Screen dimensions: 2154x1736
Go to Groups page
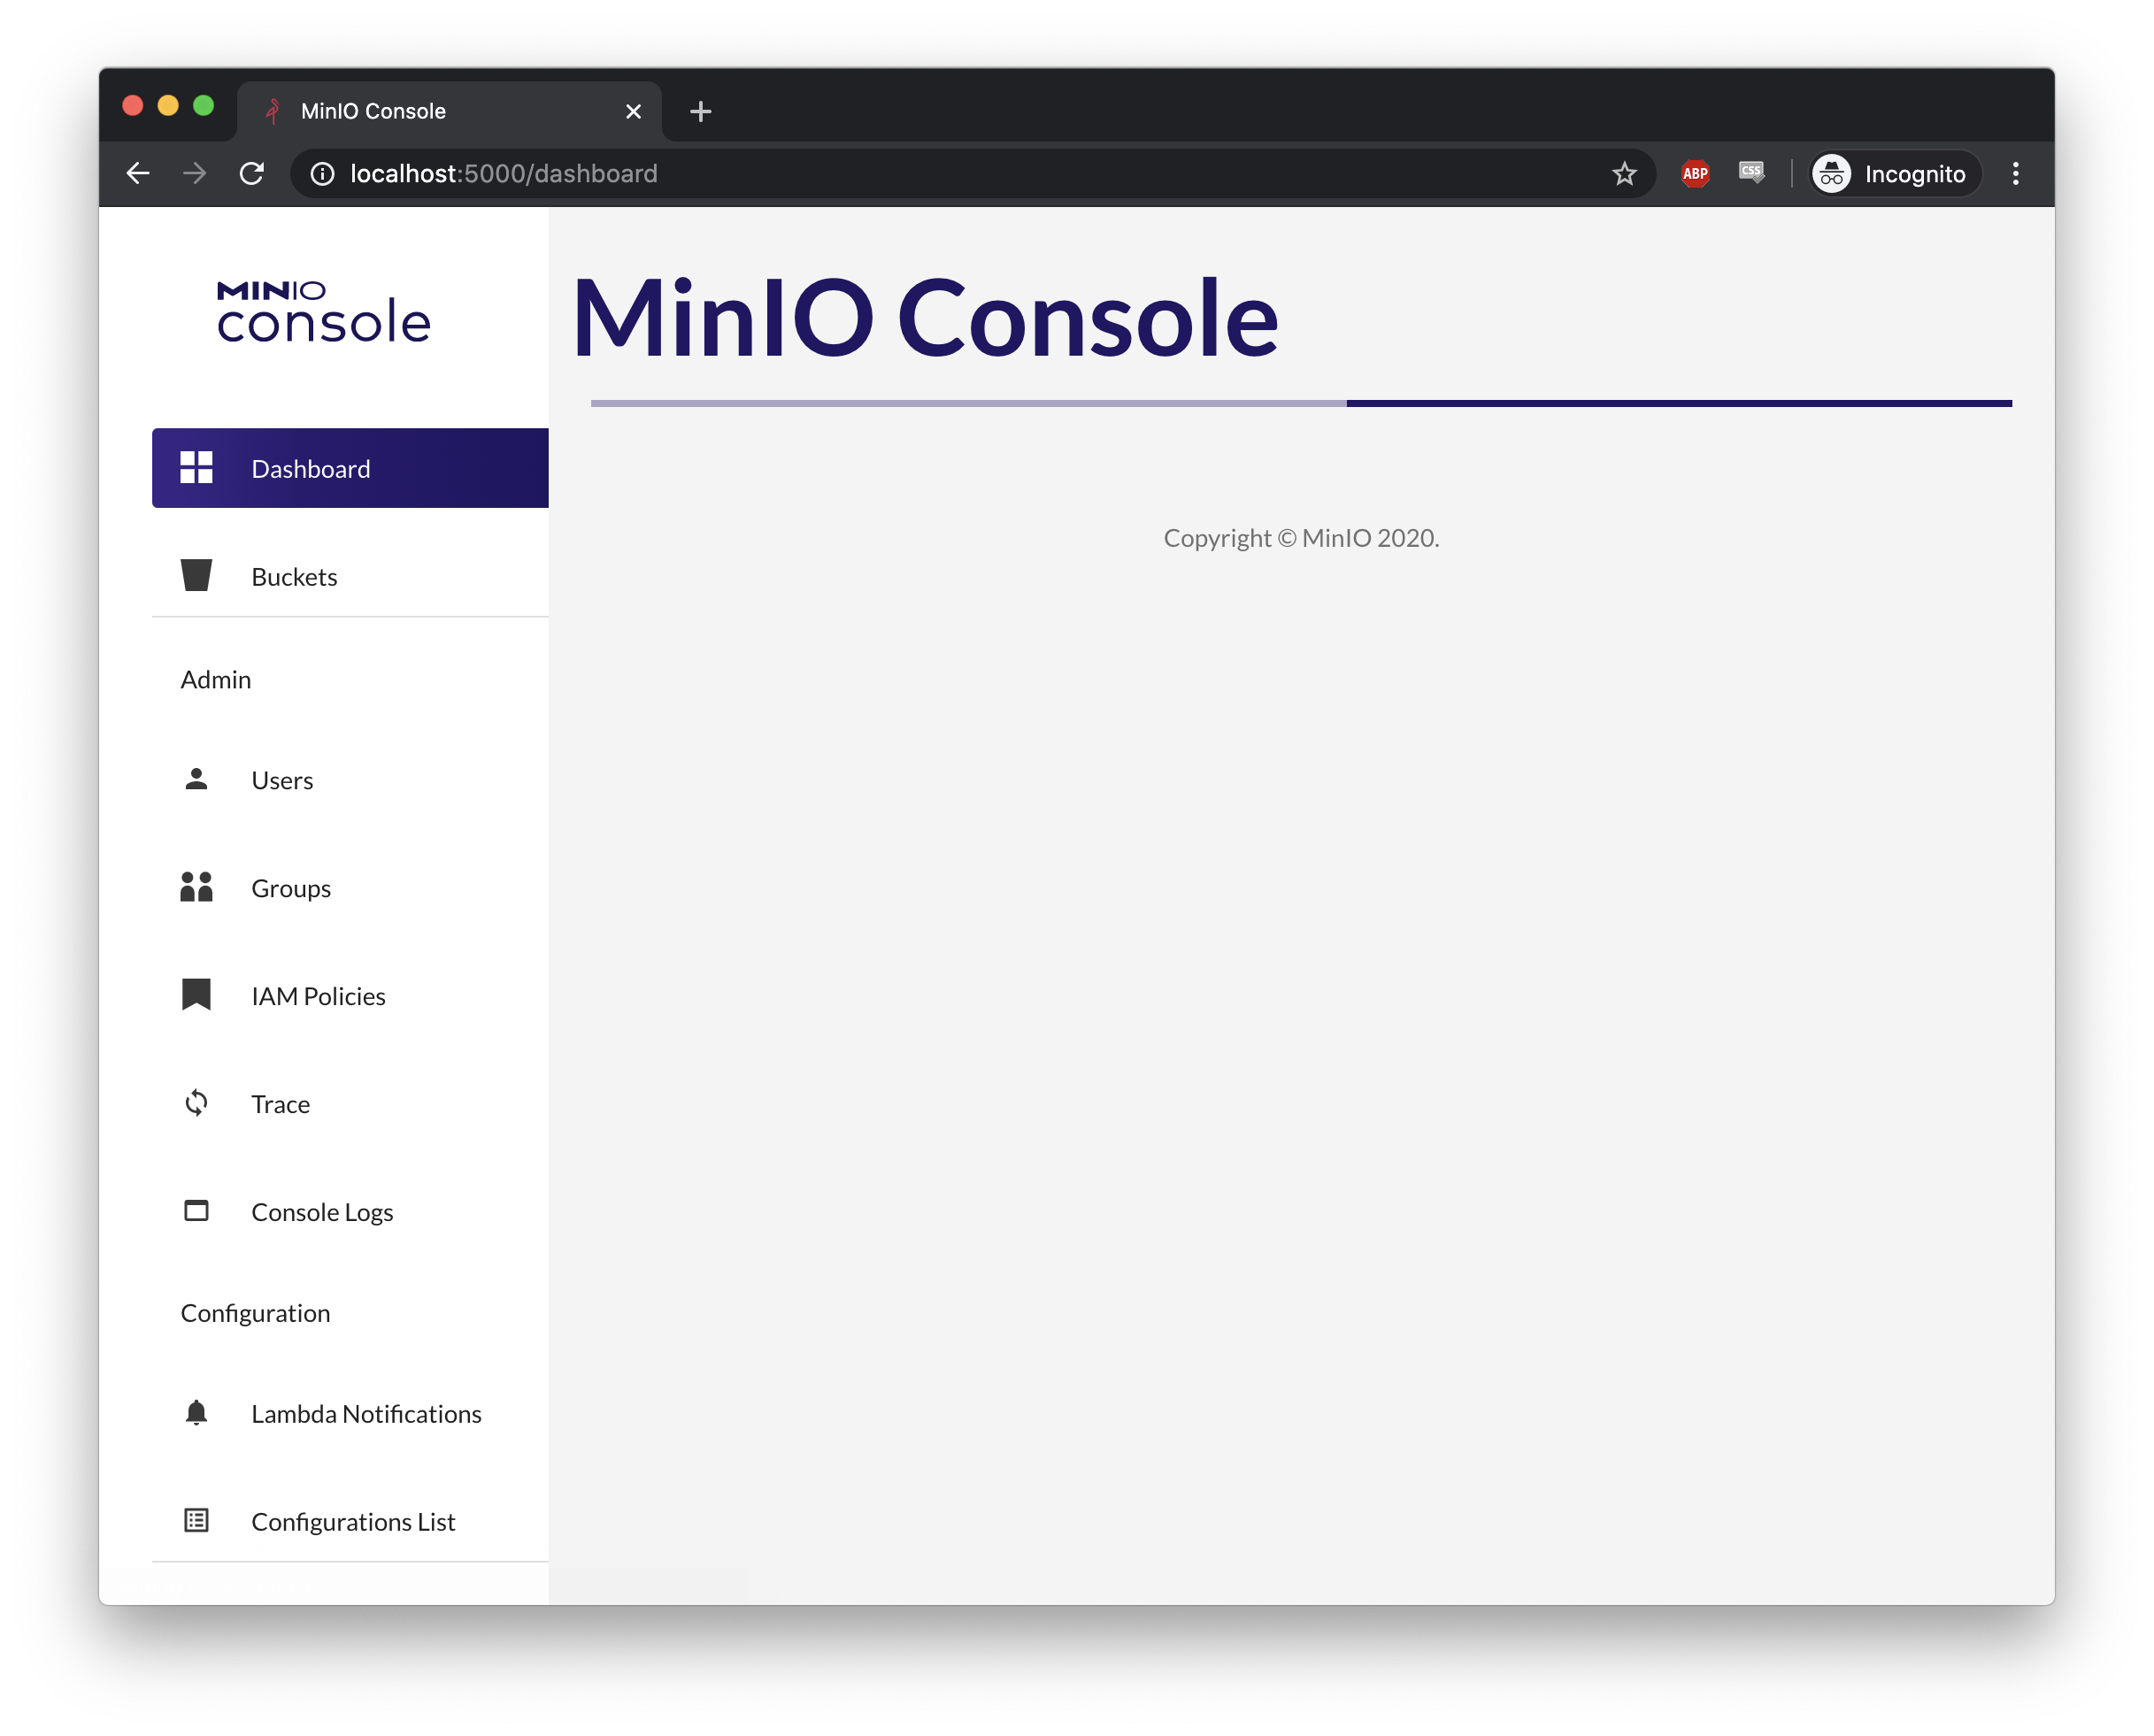pos(350,887)
